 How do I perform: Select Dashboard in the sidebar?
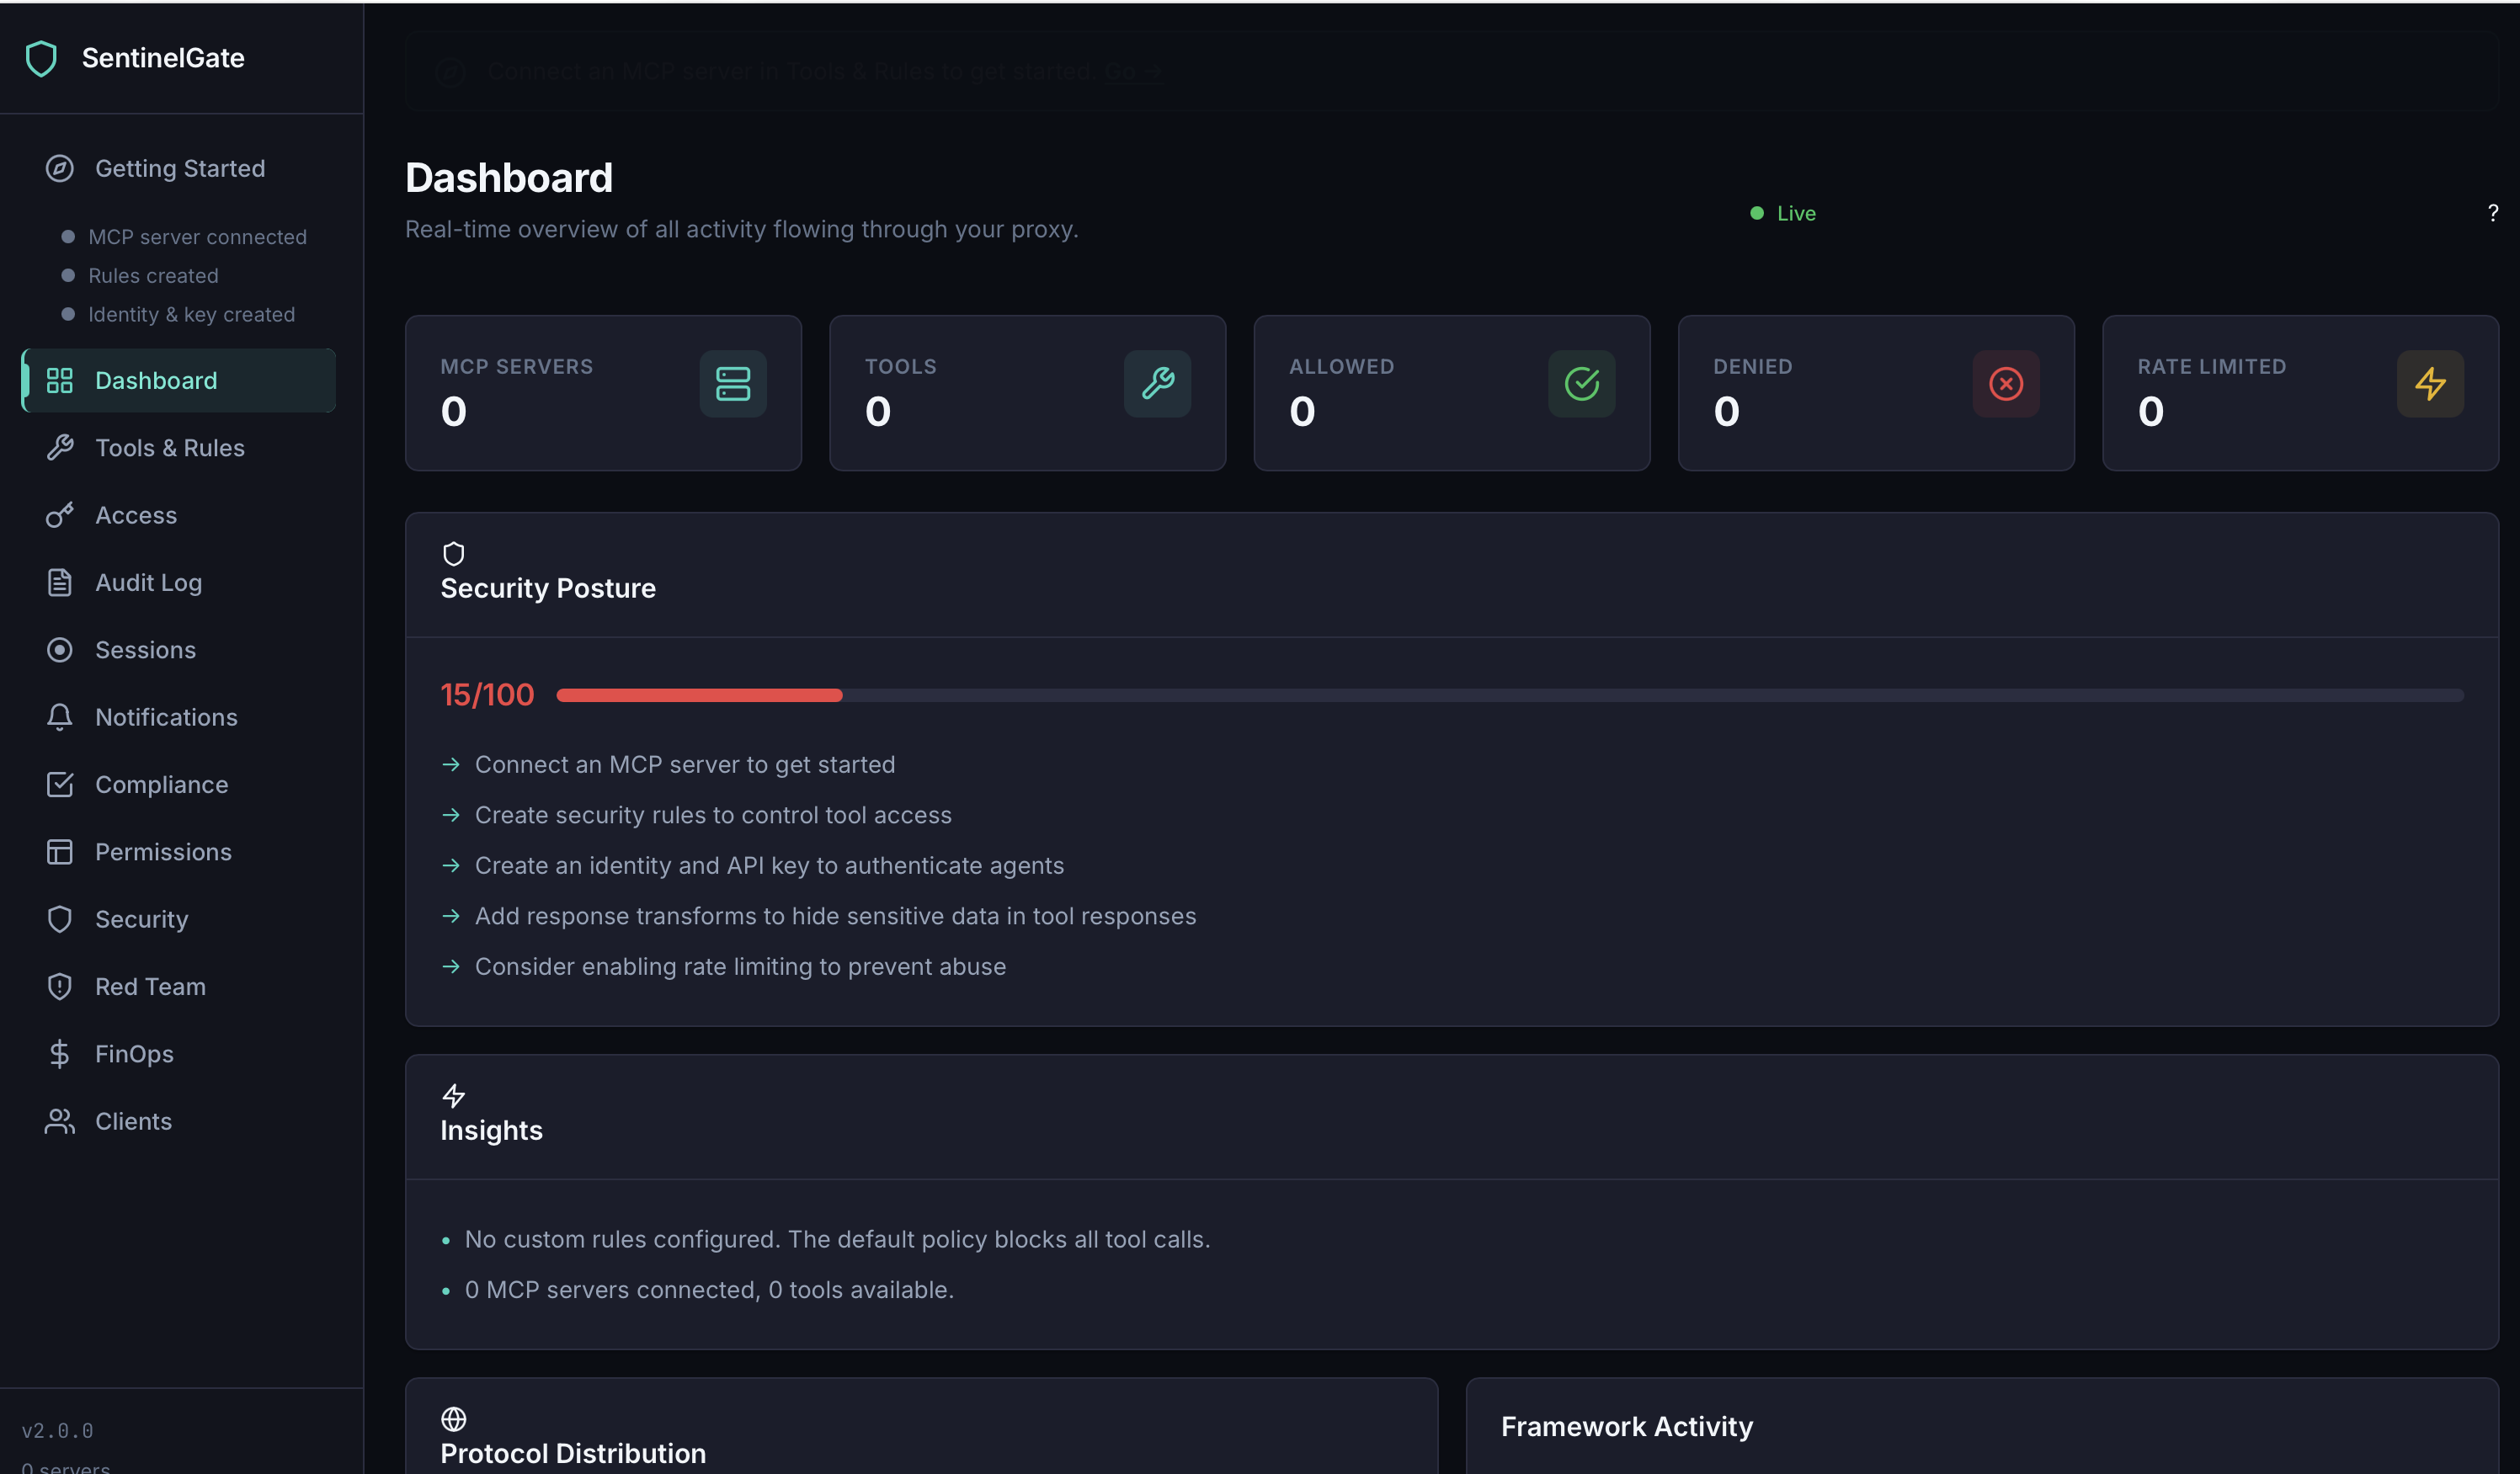click(156, 381)
